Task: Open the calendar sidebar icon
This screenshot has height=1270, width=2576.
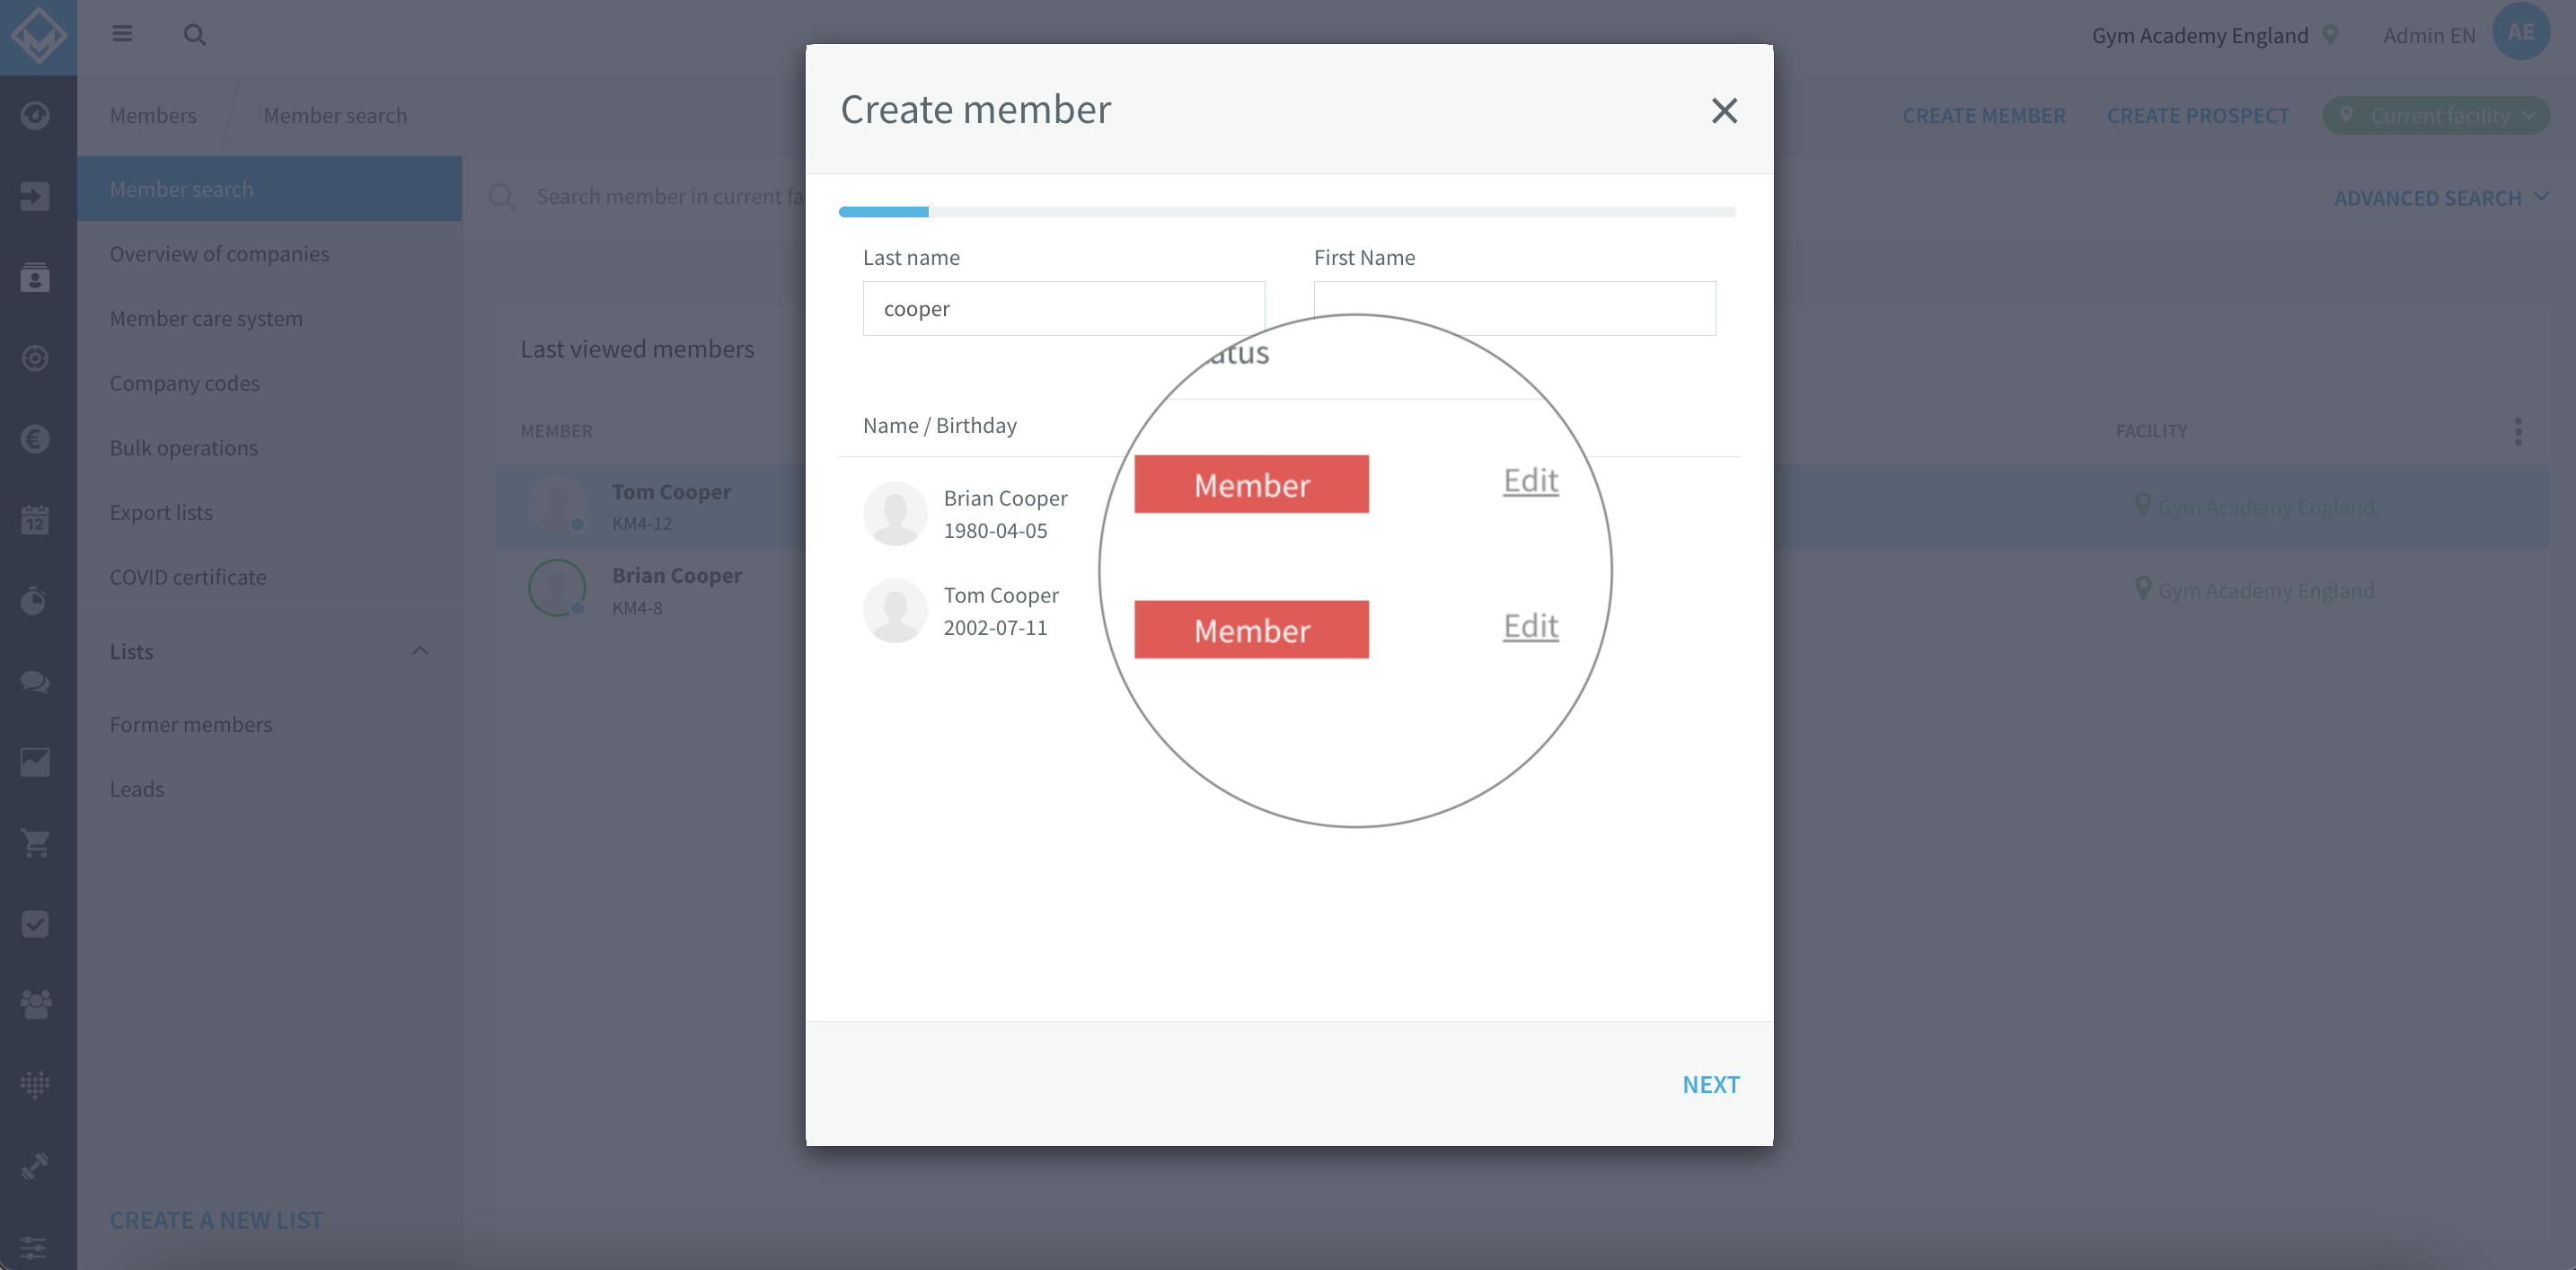Action: pos(35,519)
